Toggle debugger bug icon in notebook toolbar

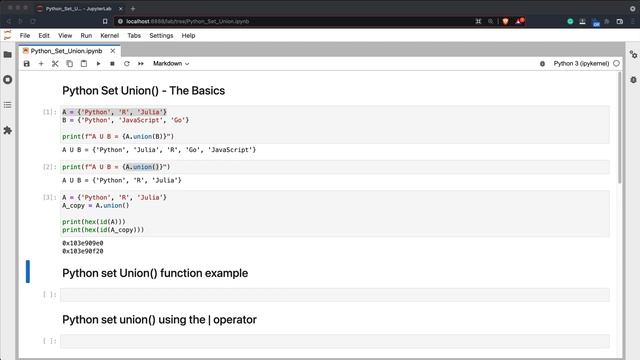point(542,64)
